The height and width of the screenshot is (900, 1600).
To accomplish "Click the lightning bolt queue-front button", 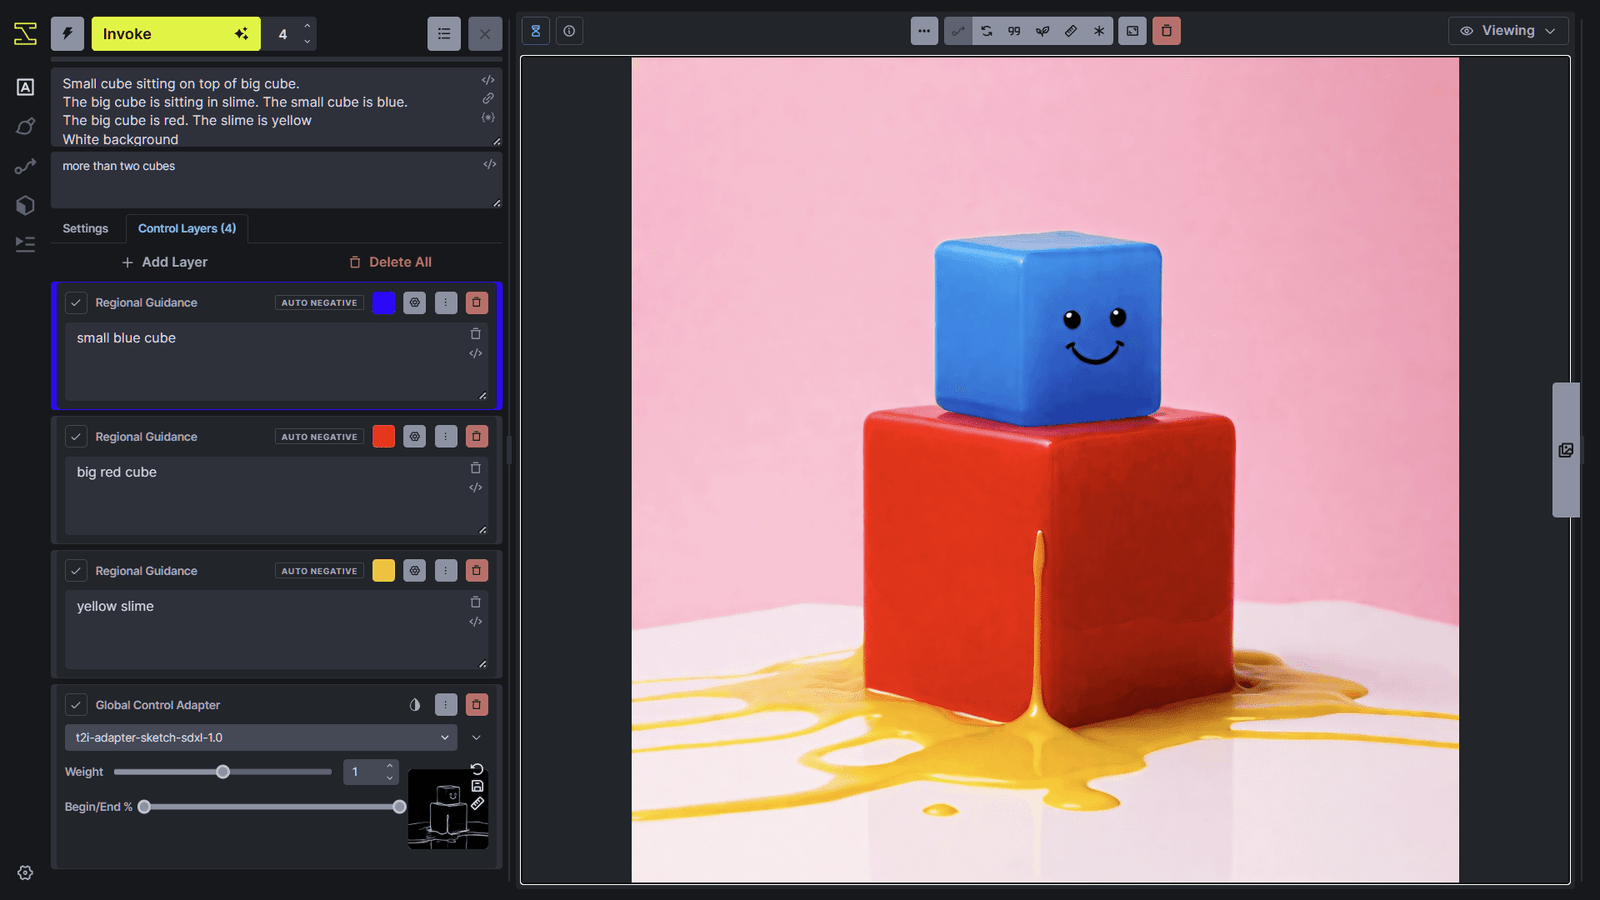I will [68, 34].
